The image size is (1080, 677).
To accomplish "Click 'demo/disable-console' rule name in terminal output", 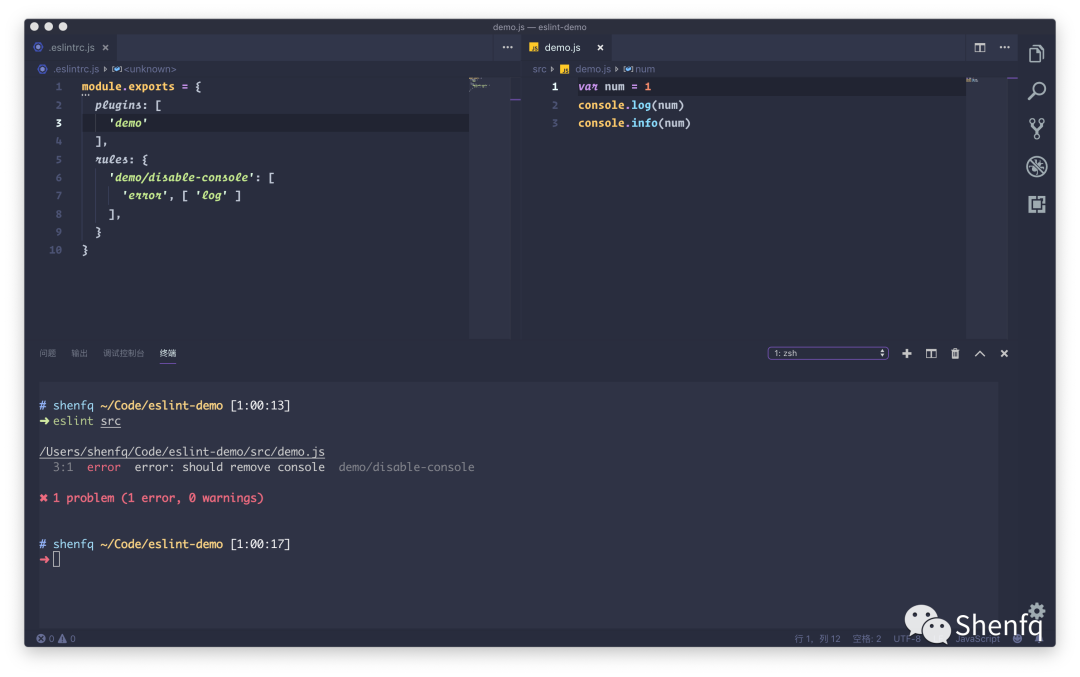I will [406, 467].
